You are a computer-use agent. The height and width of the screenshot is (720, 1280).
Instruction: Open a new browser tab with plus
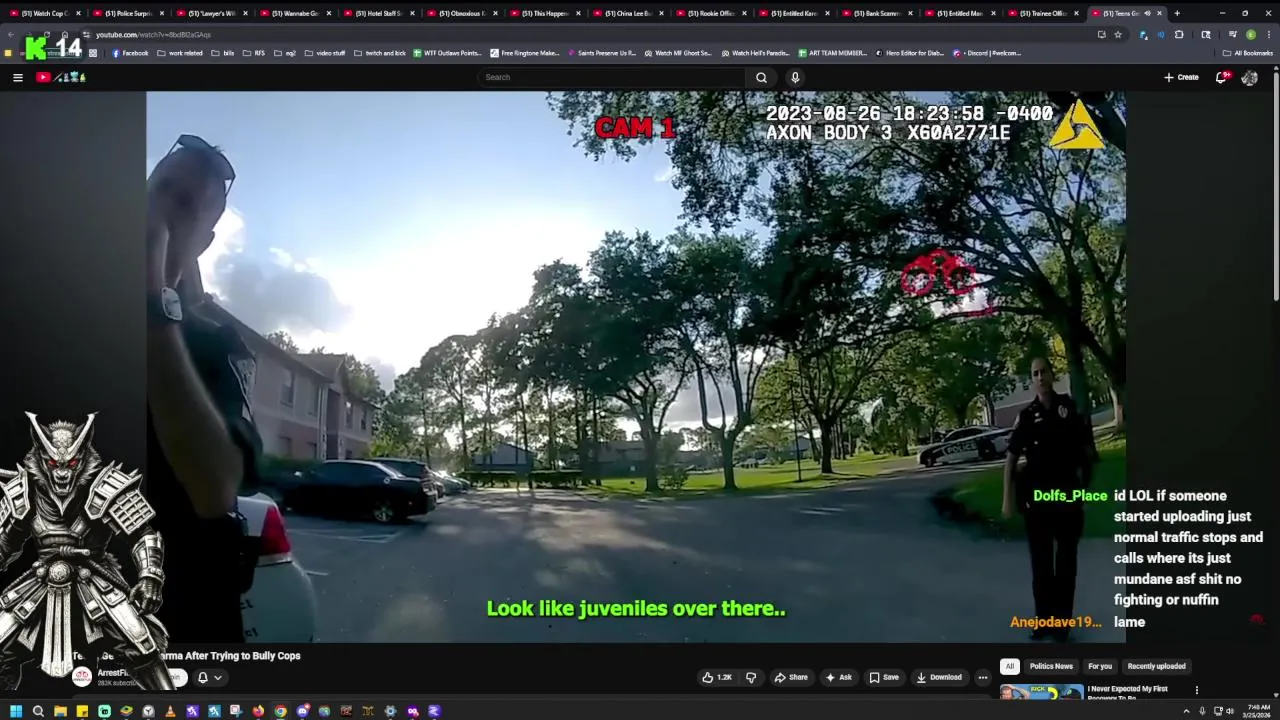[1177, 13]
